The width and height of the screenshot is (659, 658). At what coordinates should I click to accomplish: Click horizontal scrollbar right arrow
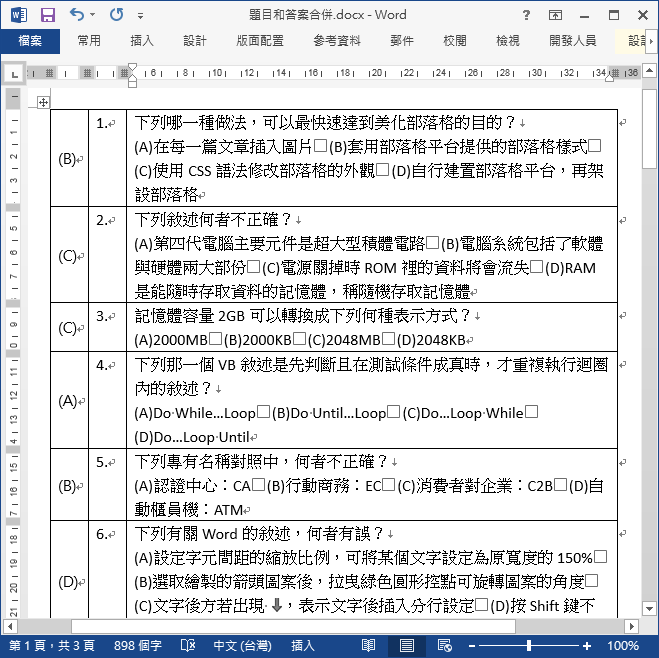point(631,626)
